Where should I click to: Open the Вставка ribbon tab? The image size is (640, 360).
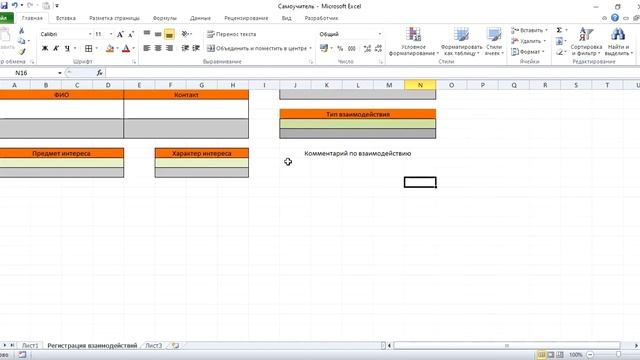(x=66, y=18)
